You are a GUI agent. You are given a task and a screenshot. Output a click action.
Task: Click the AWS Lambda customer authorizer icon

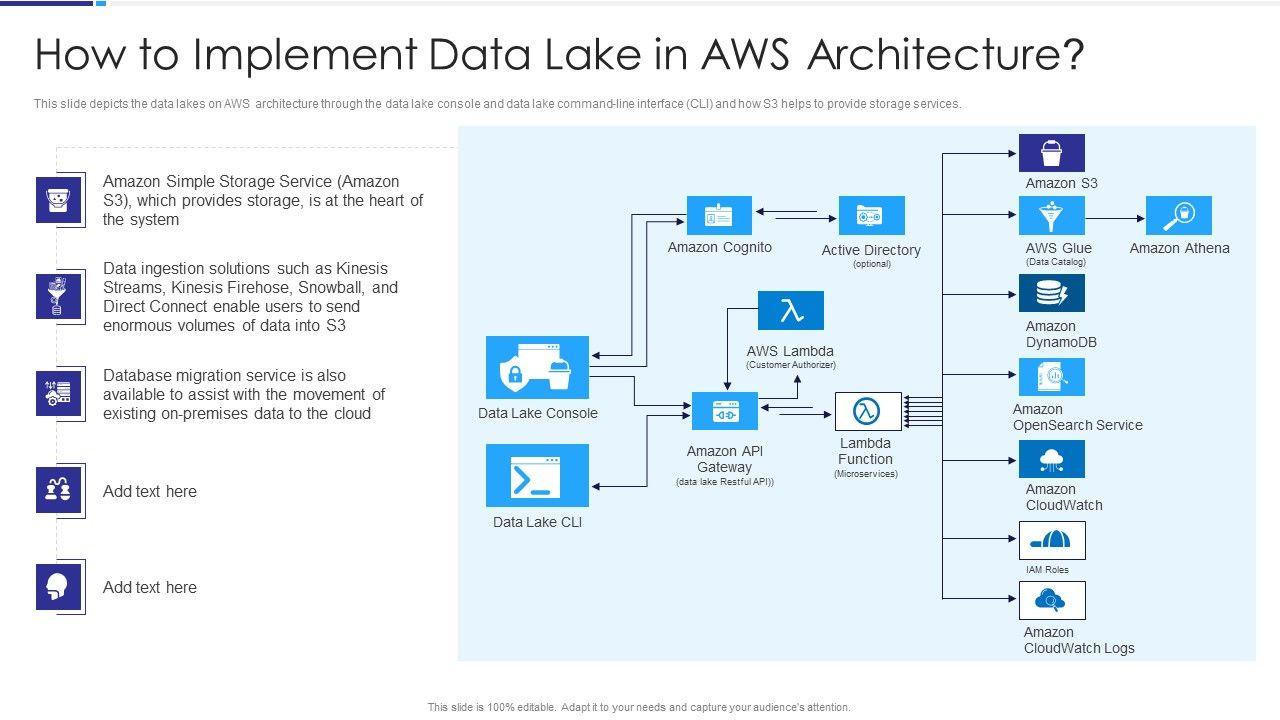790,311
